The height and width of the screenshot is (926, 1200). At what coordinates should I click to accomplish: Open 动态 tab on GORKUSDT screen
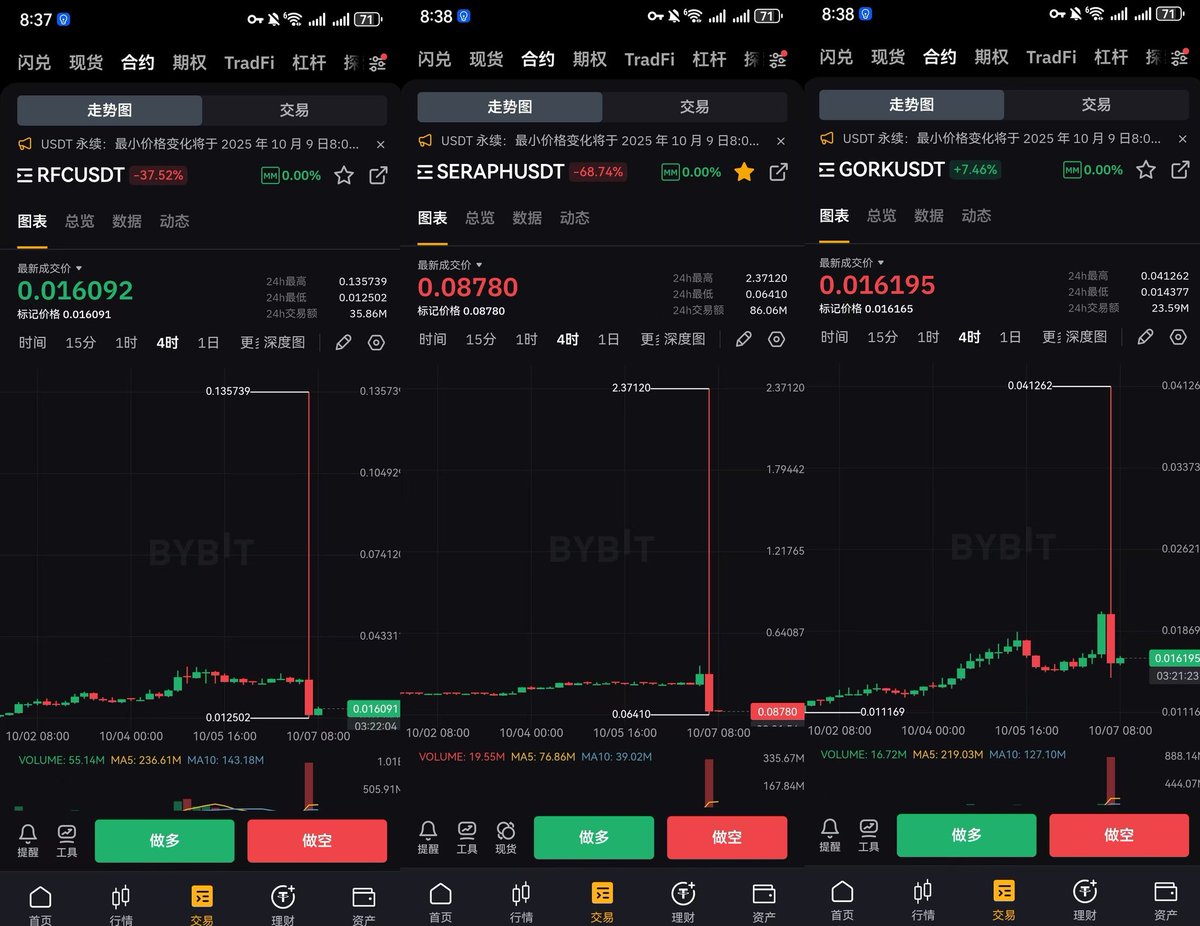click(x=976, y=215)
